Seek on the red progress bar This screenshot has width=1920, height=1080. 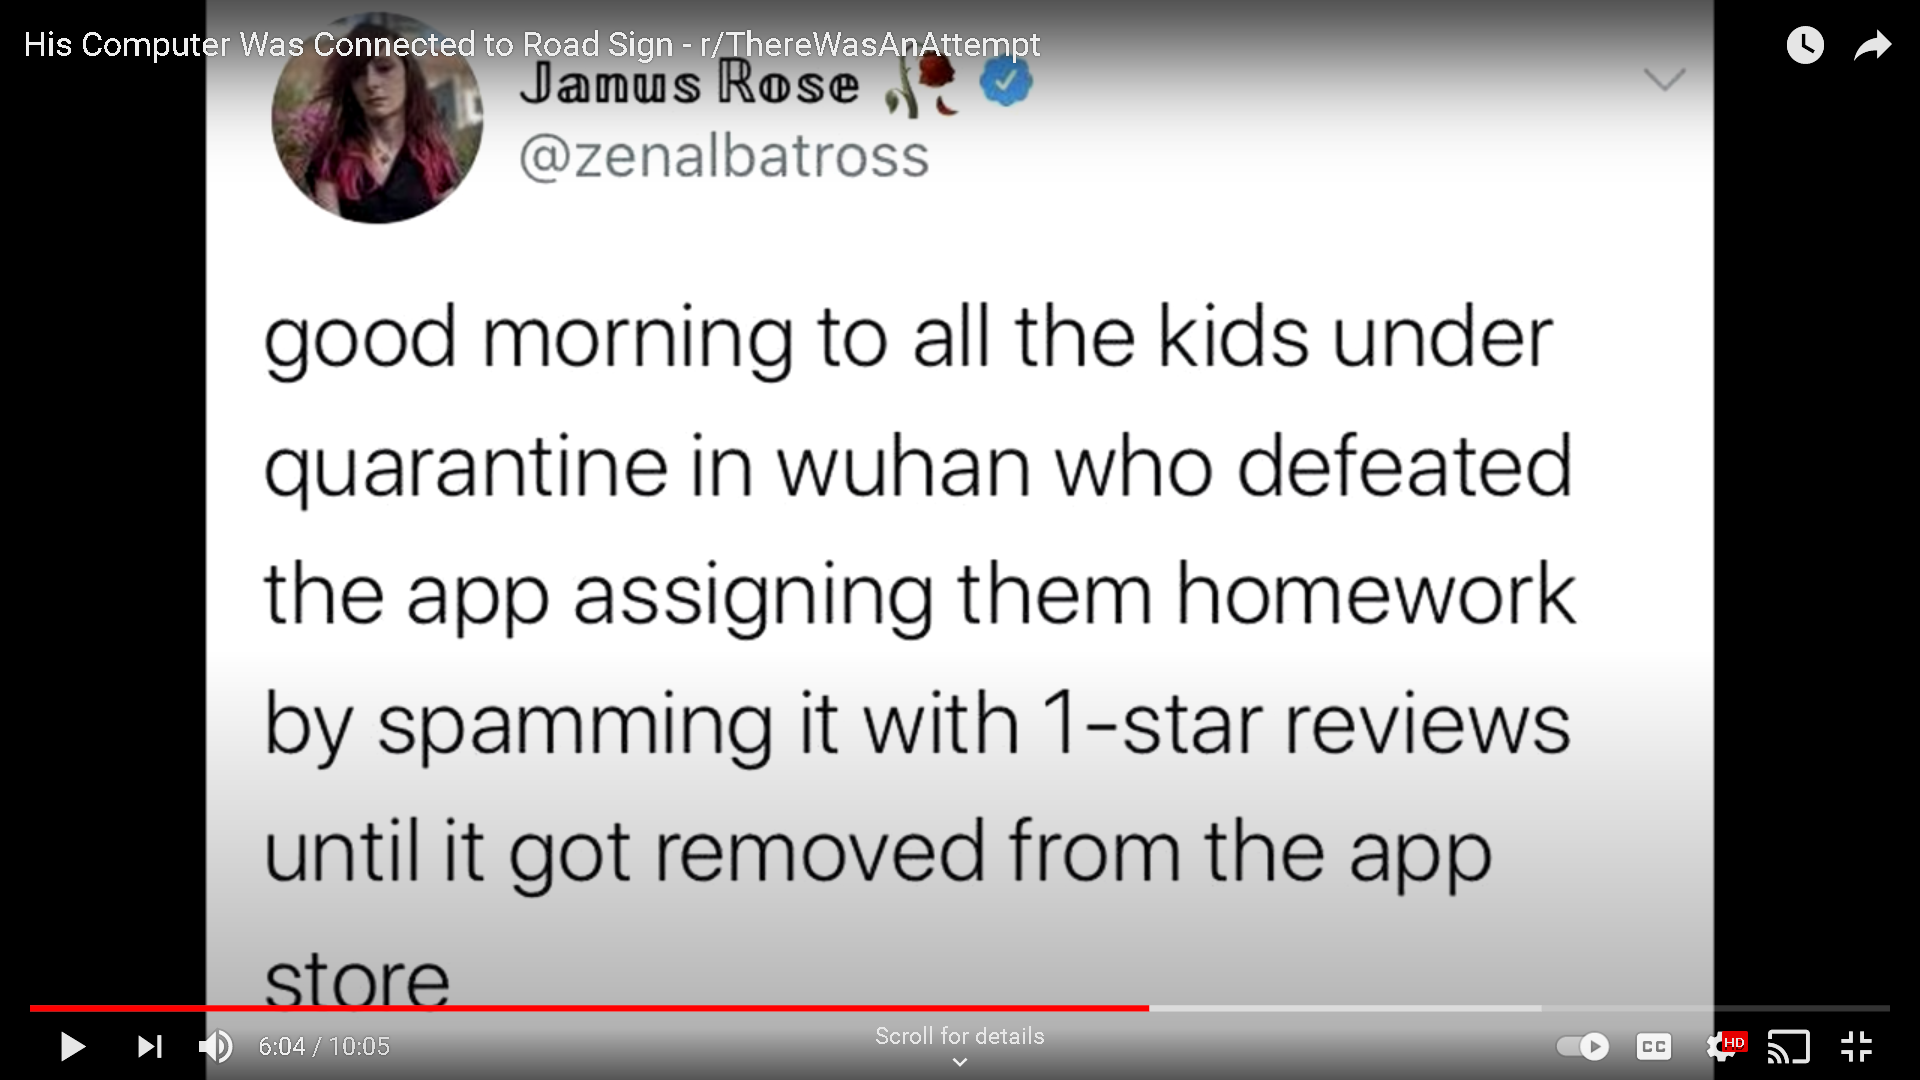(x=590, y=1008)
